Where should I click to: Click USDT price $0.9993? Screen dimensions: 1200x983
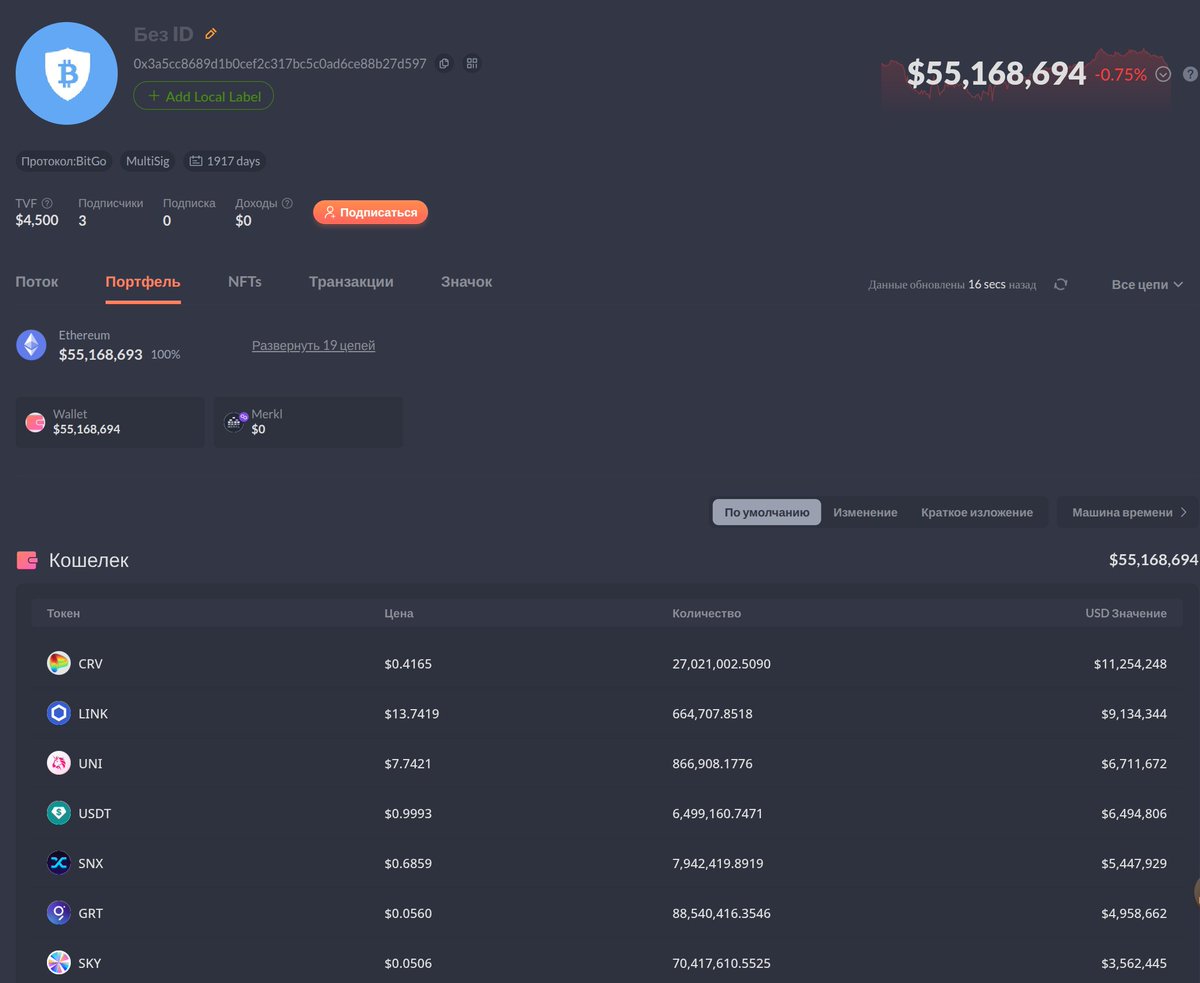click(408, 813)
